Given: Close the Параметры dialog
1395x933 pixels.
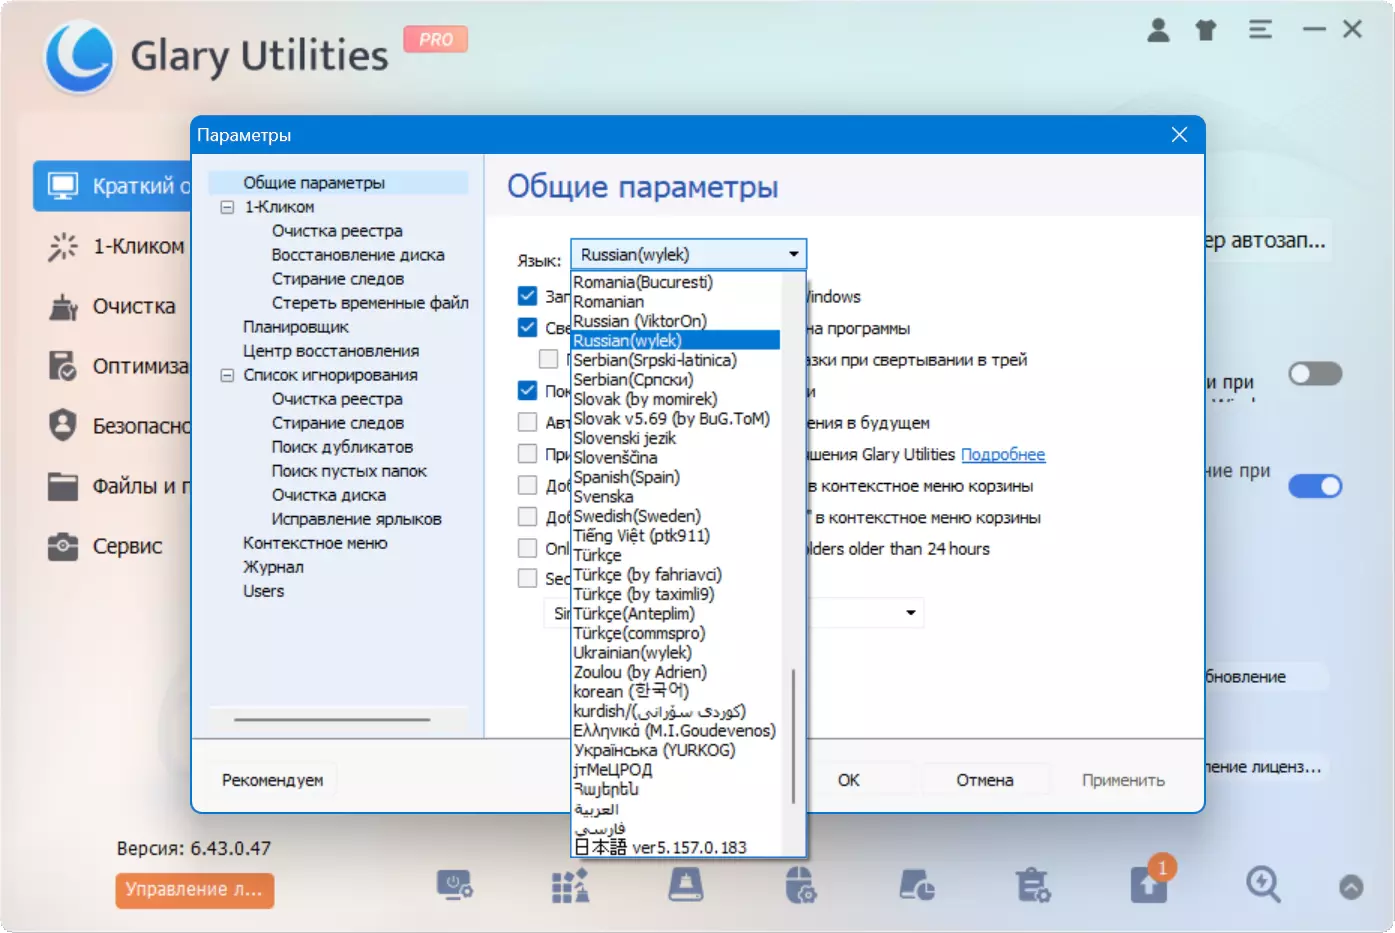Looking at the screenshot, I should pos(1179,135).
